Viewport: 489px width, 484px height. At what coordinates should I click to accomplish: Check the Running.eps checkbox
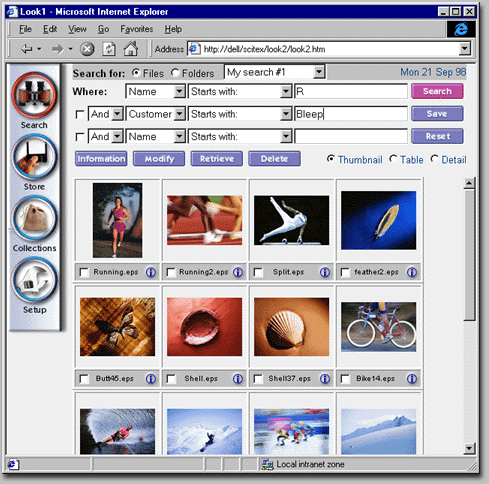tap(84, 273)
